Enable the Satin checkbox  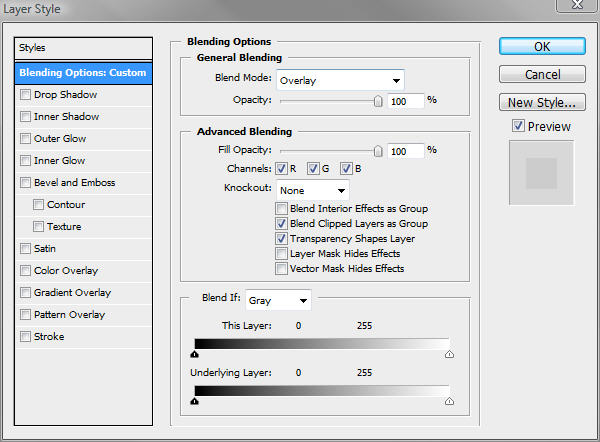point(25,249)
